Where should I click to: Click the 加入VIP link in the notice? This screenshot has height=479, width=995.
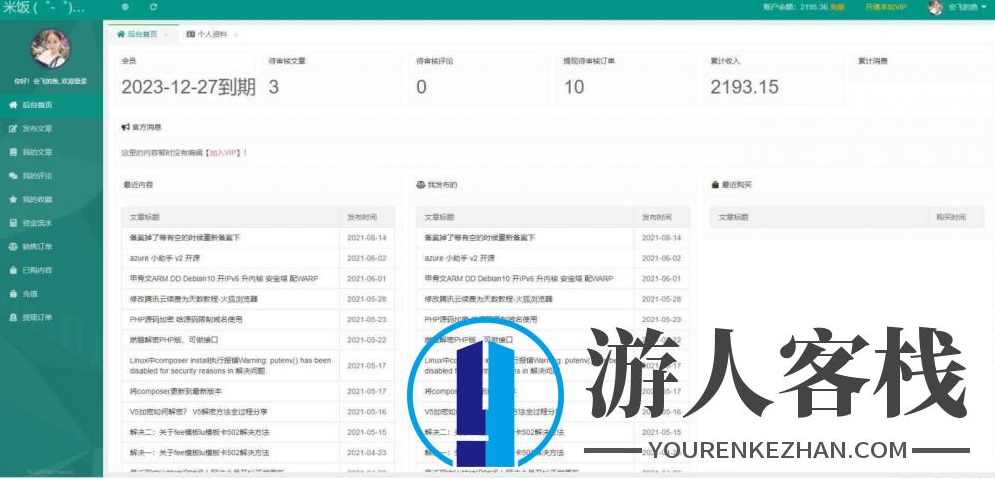[x=222, y=153]
